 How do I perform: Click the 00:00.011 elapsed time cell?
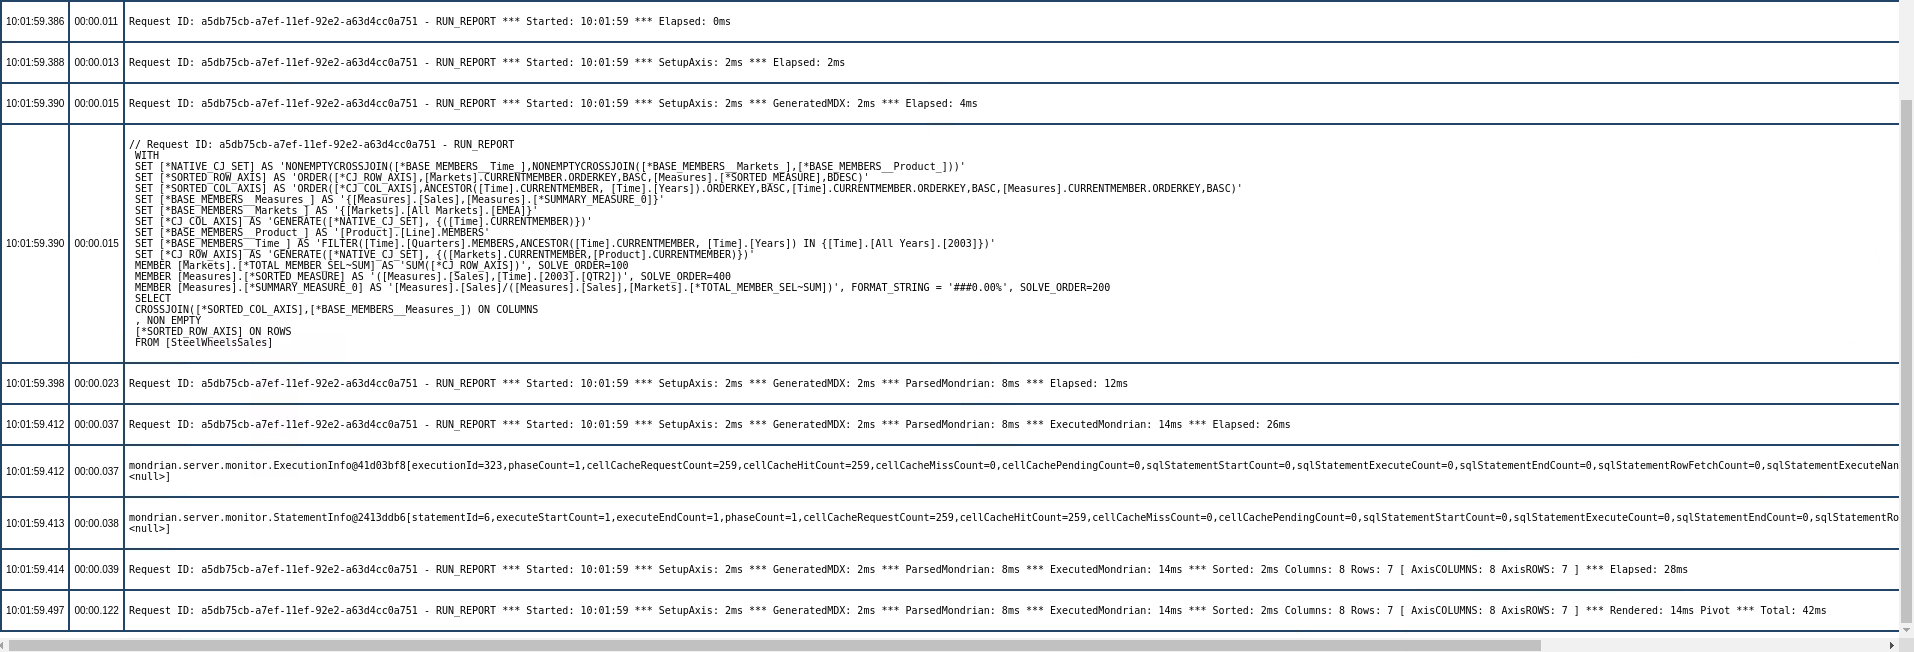point(96,21)
